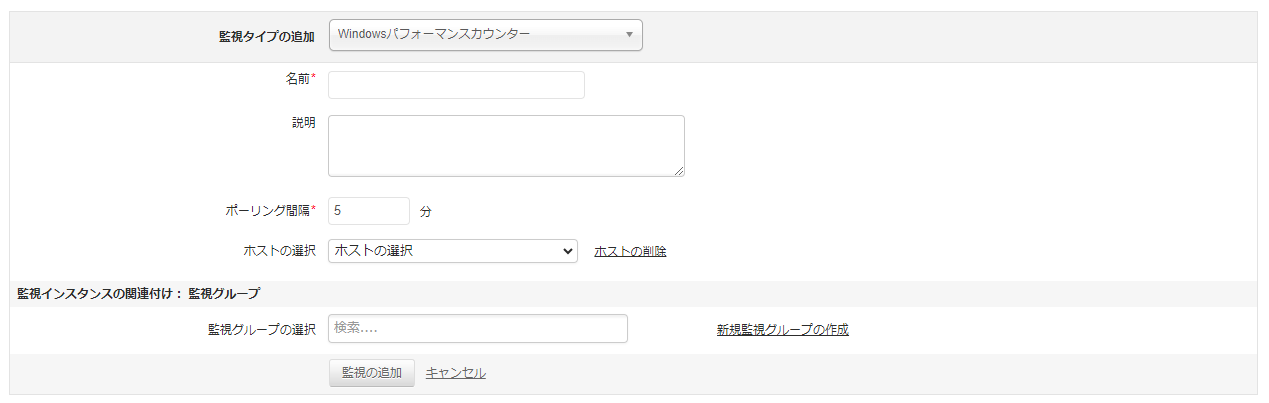Focus the 監視グループの選択 search box
Screen dimensions: 1269x403
(478, 329)
